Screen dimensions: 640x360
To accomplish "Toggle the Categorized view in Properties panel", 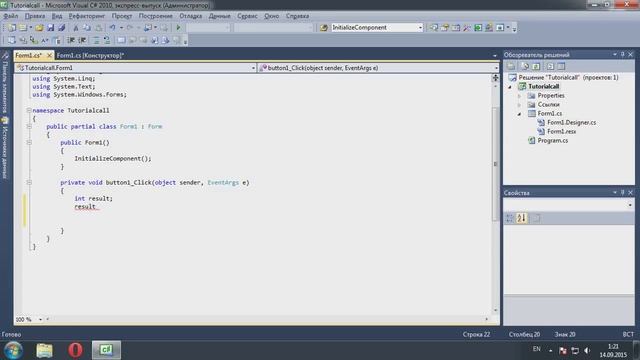I will pyautogui.click(x=510, y=218).
